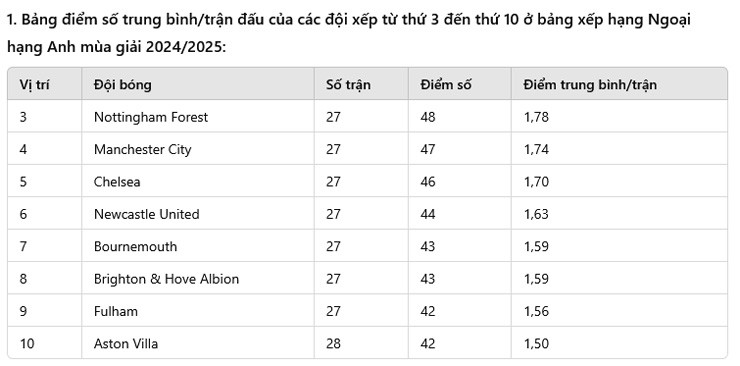Click the 1,78 average points value
The width and height of the screenshot is (740, 366).
click(x=536, y=117)
